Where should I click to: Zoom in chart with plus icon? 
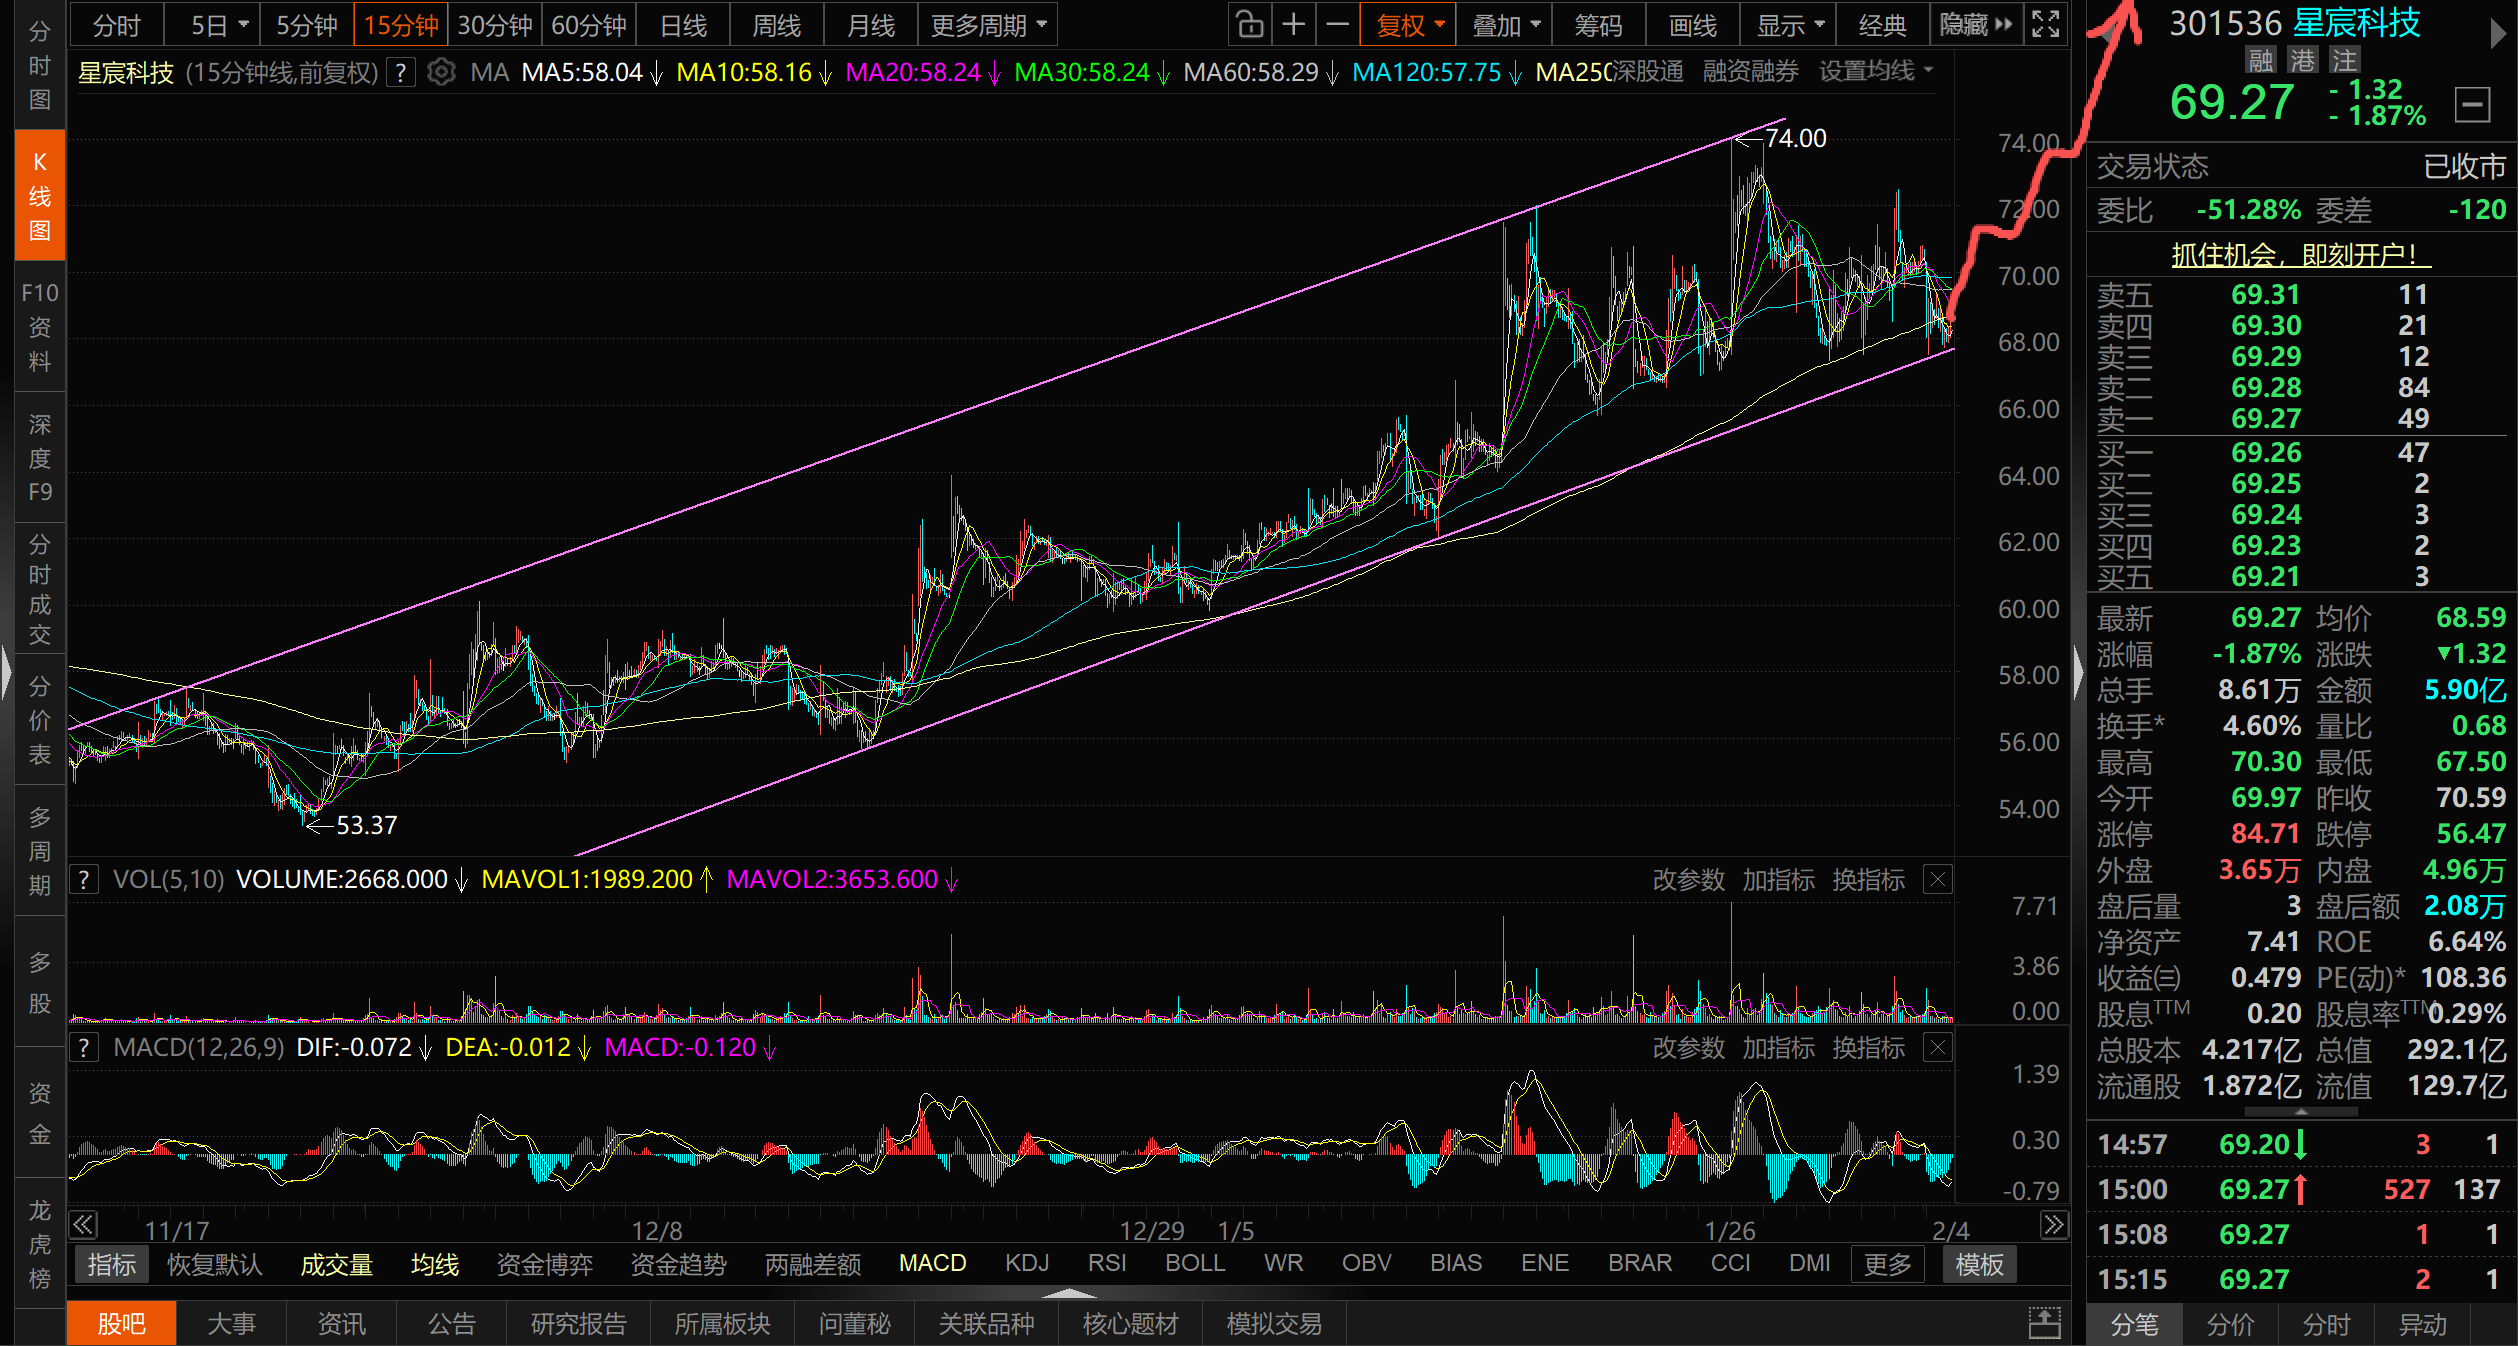point(1293,25)
